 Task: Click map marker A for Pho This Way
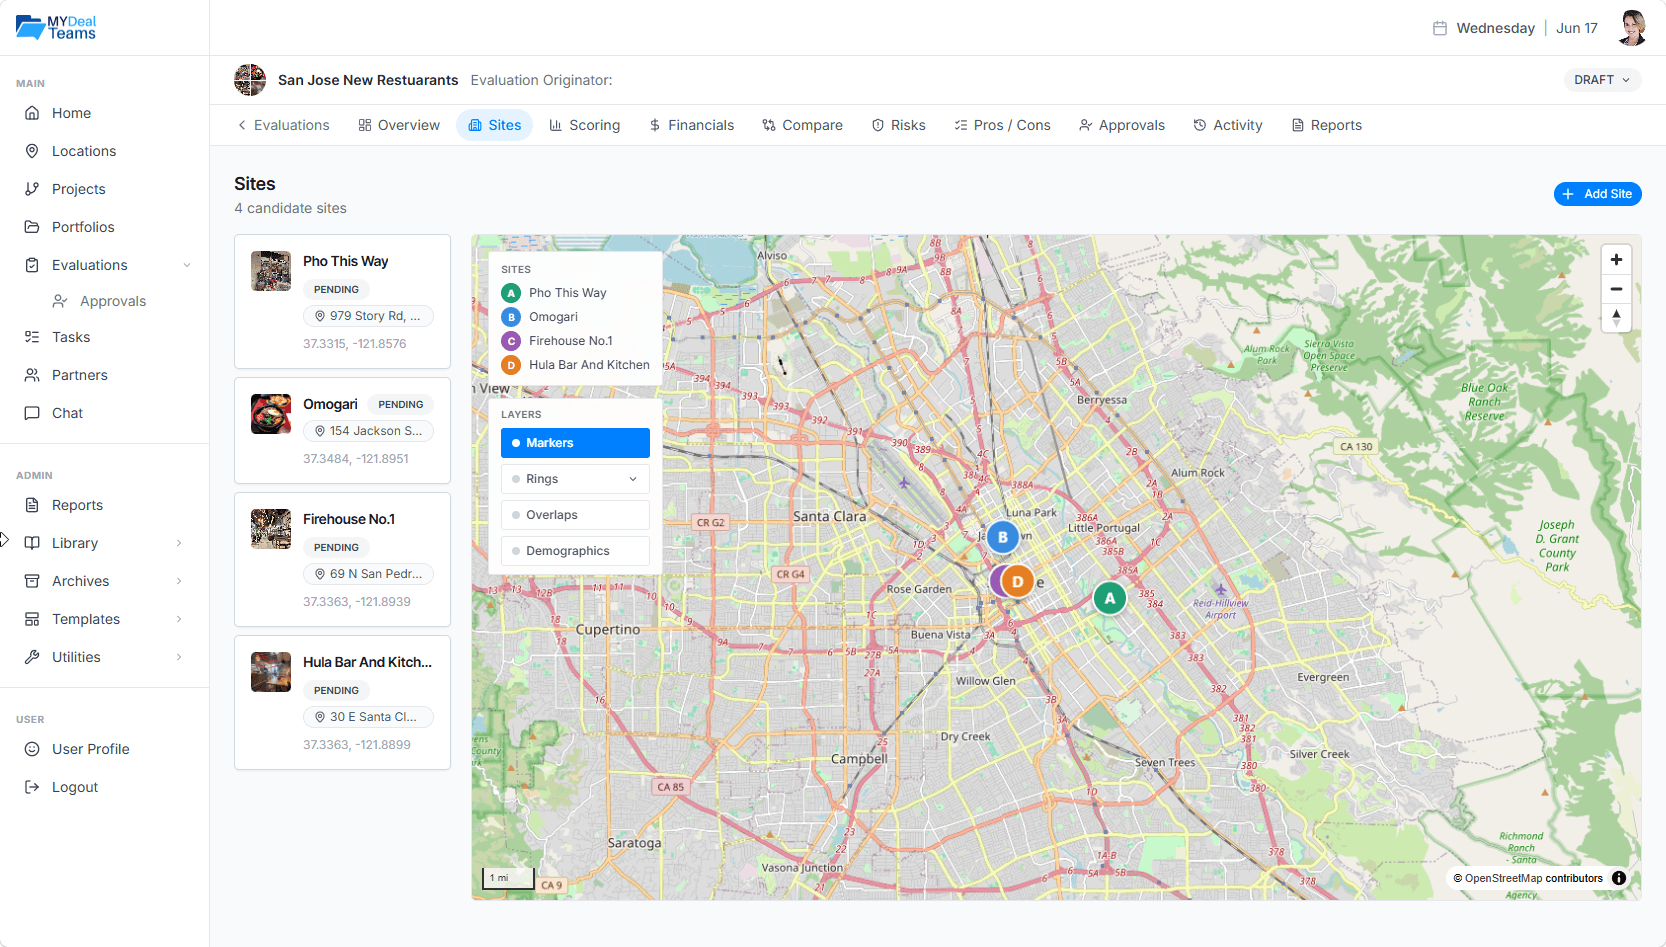click(x=1109, y=598)
